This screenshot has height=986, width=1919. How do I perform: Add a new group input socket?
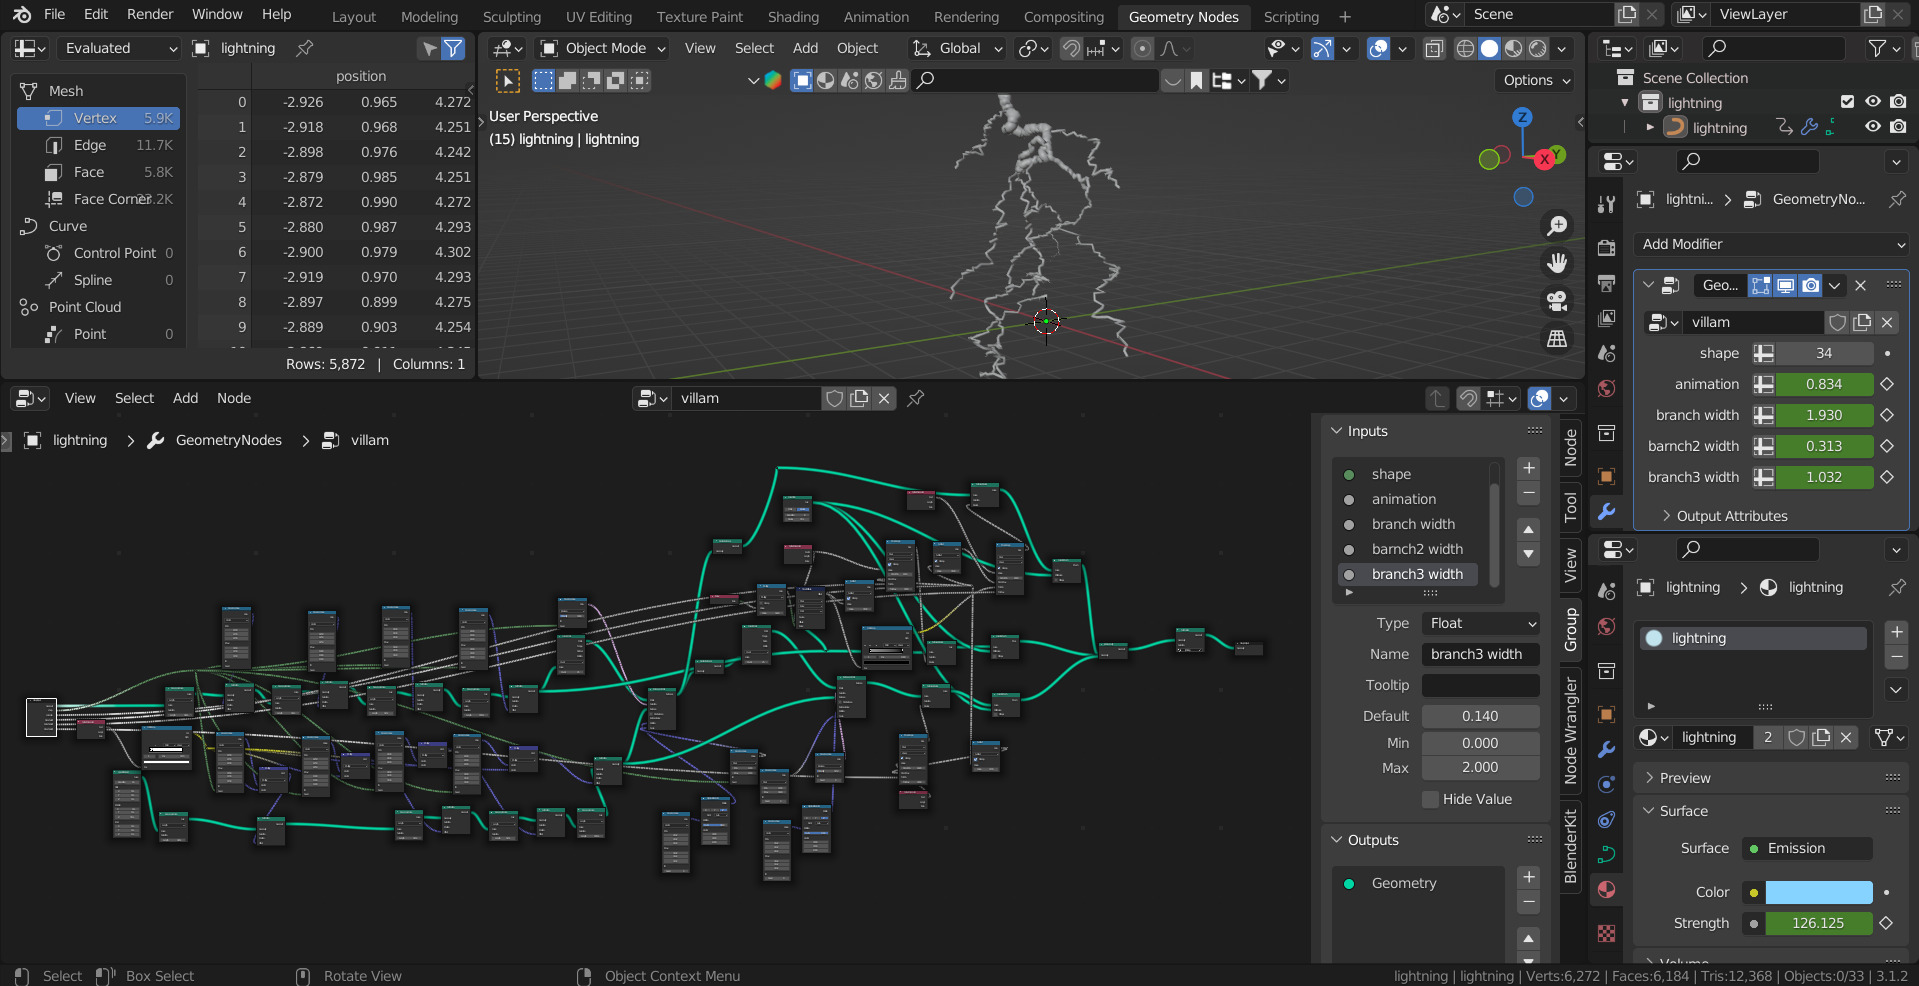(x=1528, y=468)
